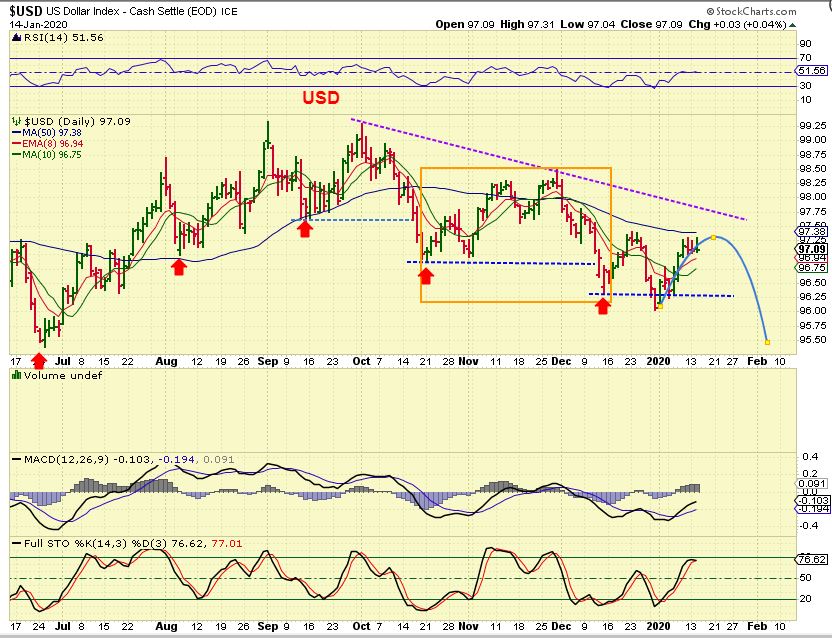The width and height of the screenshot is (832, 638).
Task: Click the candlestick icon beside $USD (Daily)
Action: [x=16, y=122]
